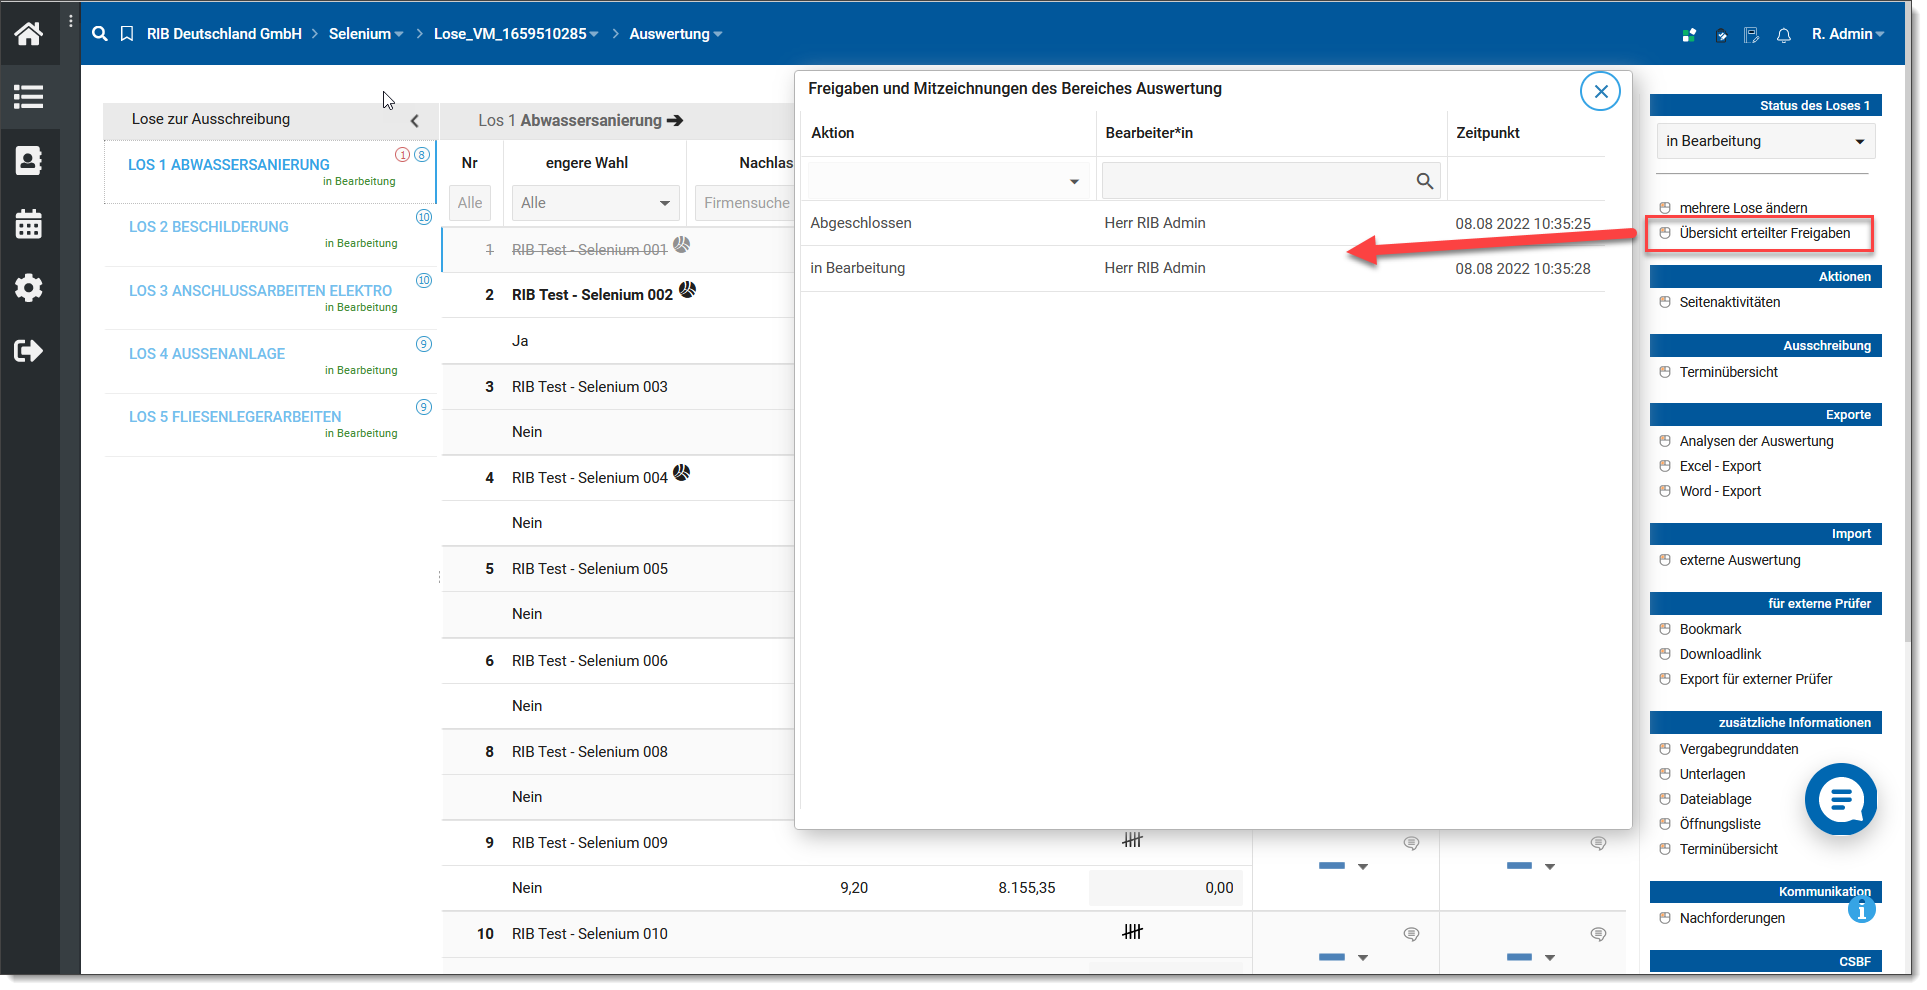Click the Nr Alle filter field
Image resolution: width=1927 pixels, height=990 pixels.
point(470,203)
